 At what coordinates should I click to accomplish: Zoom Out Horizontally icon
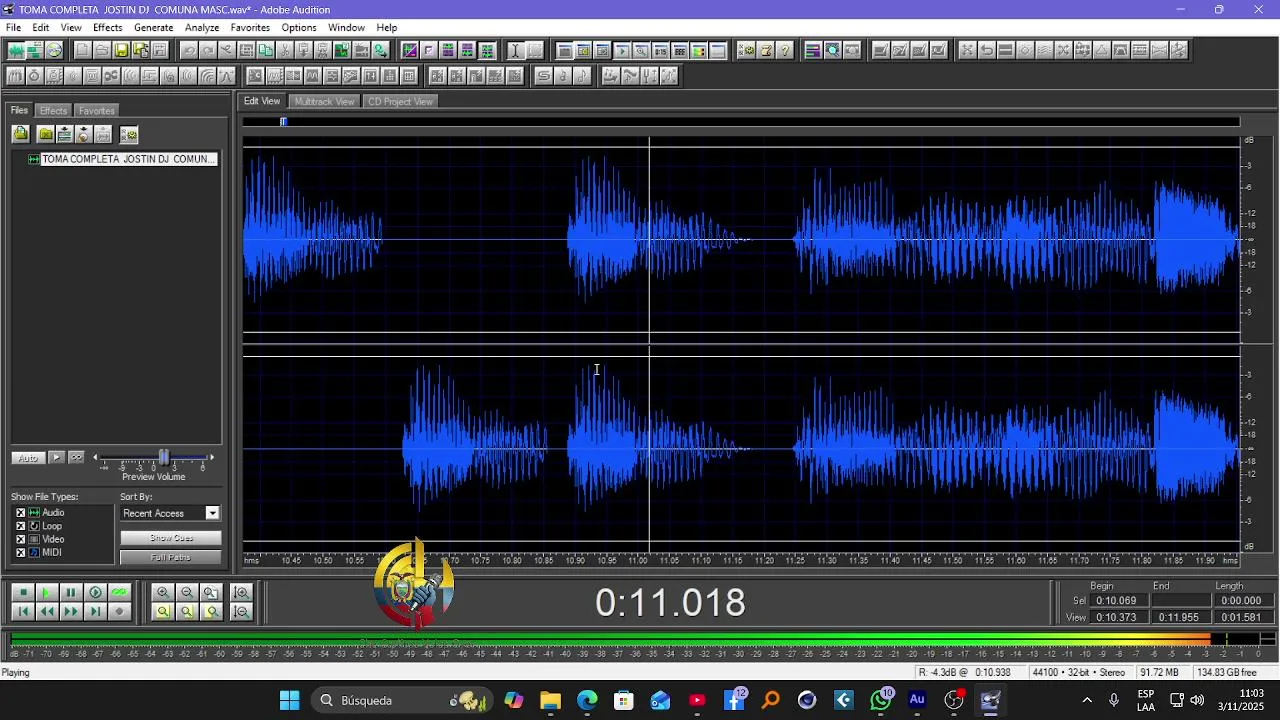187,592
